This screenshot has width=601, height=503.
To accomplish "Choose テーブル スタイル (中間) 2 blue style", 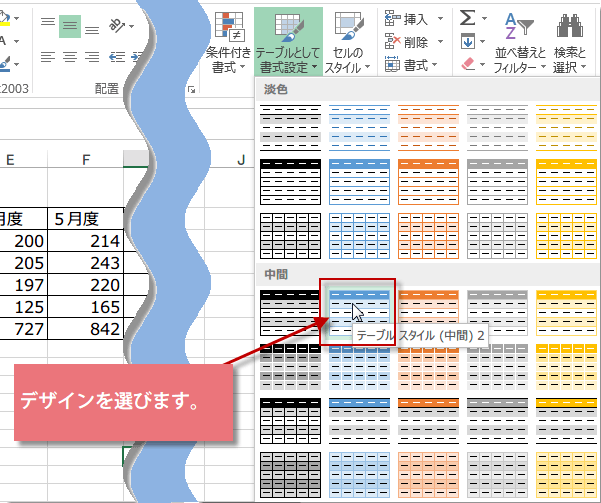I will tap(359, 313).
